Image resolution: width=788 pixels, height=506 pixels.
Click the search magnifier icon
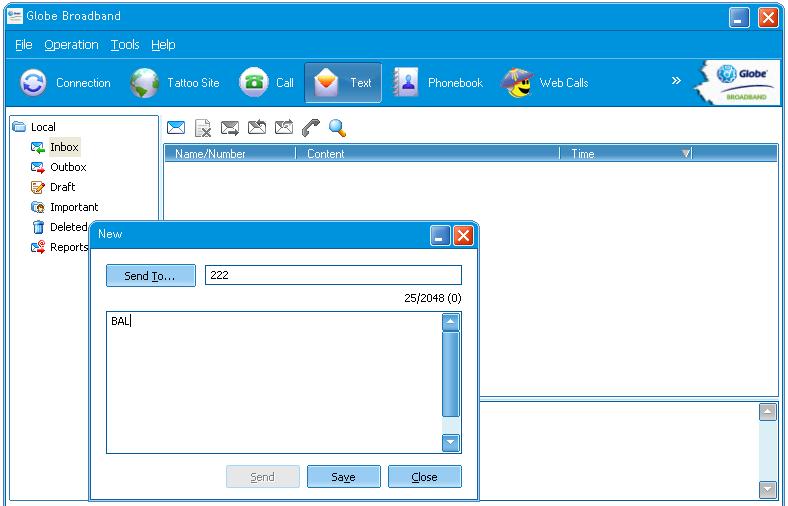[337, 128]
